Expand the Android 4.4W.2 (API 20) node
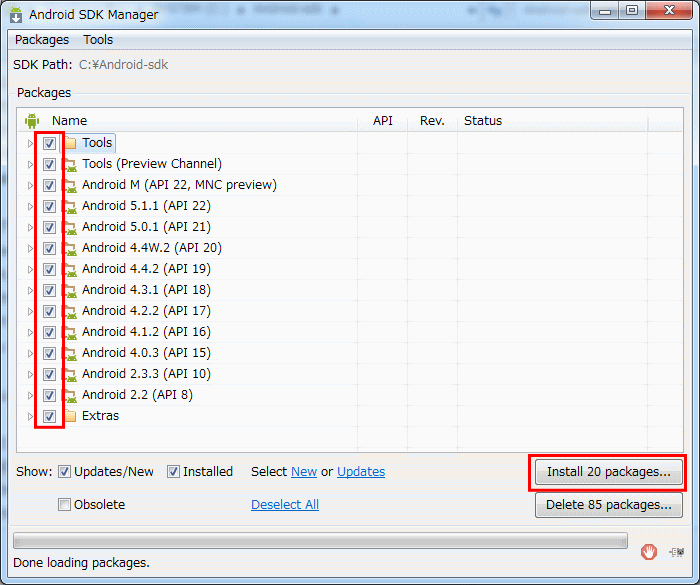Image resolution: width=700 pixels, height=585 pixels. (30, 248)
